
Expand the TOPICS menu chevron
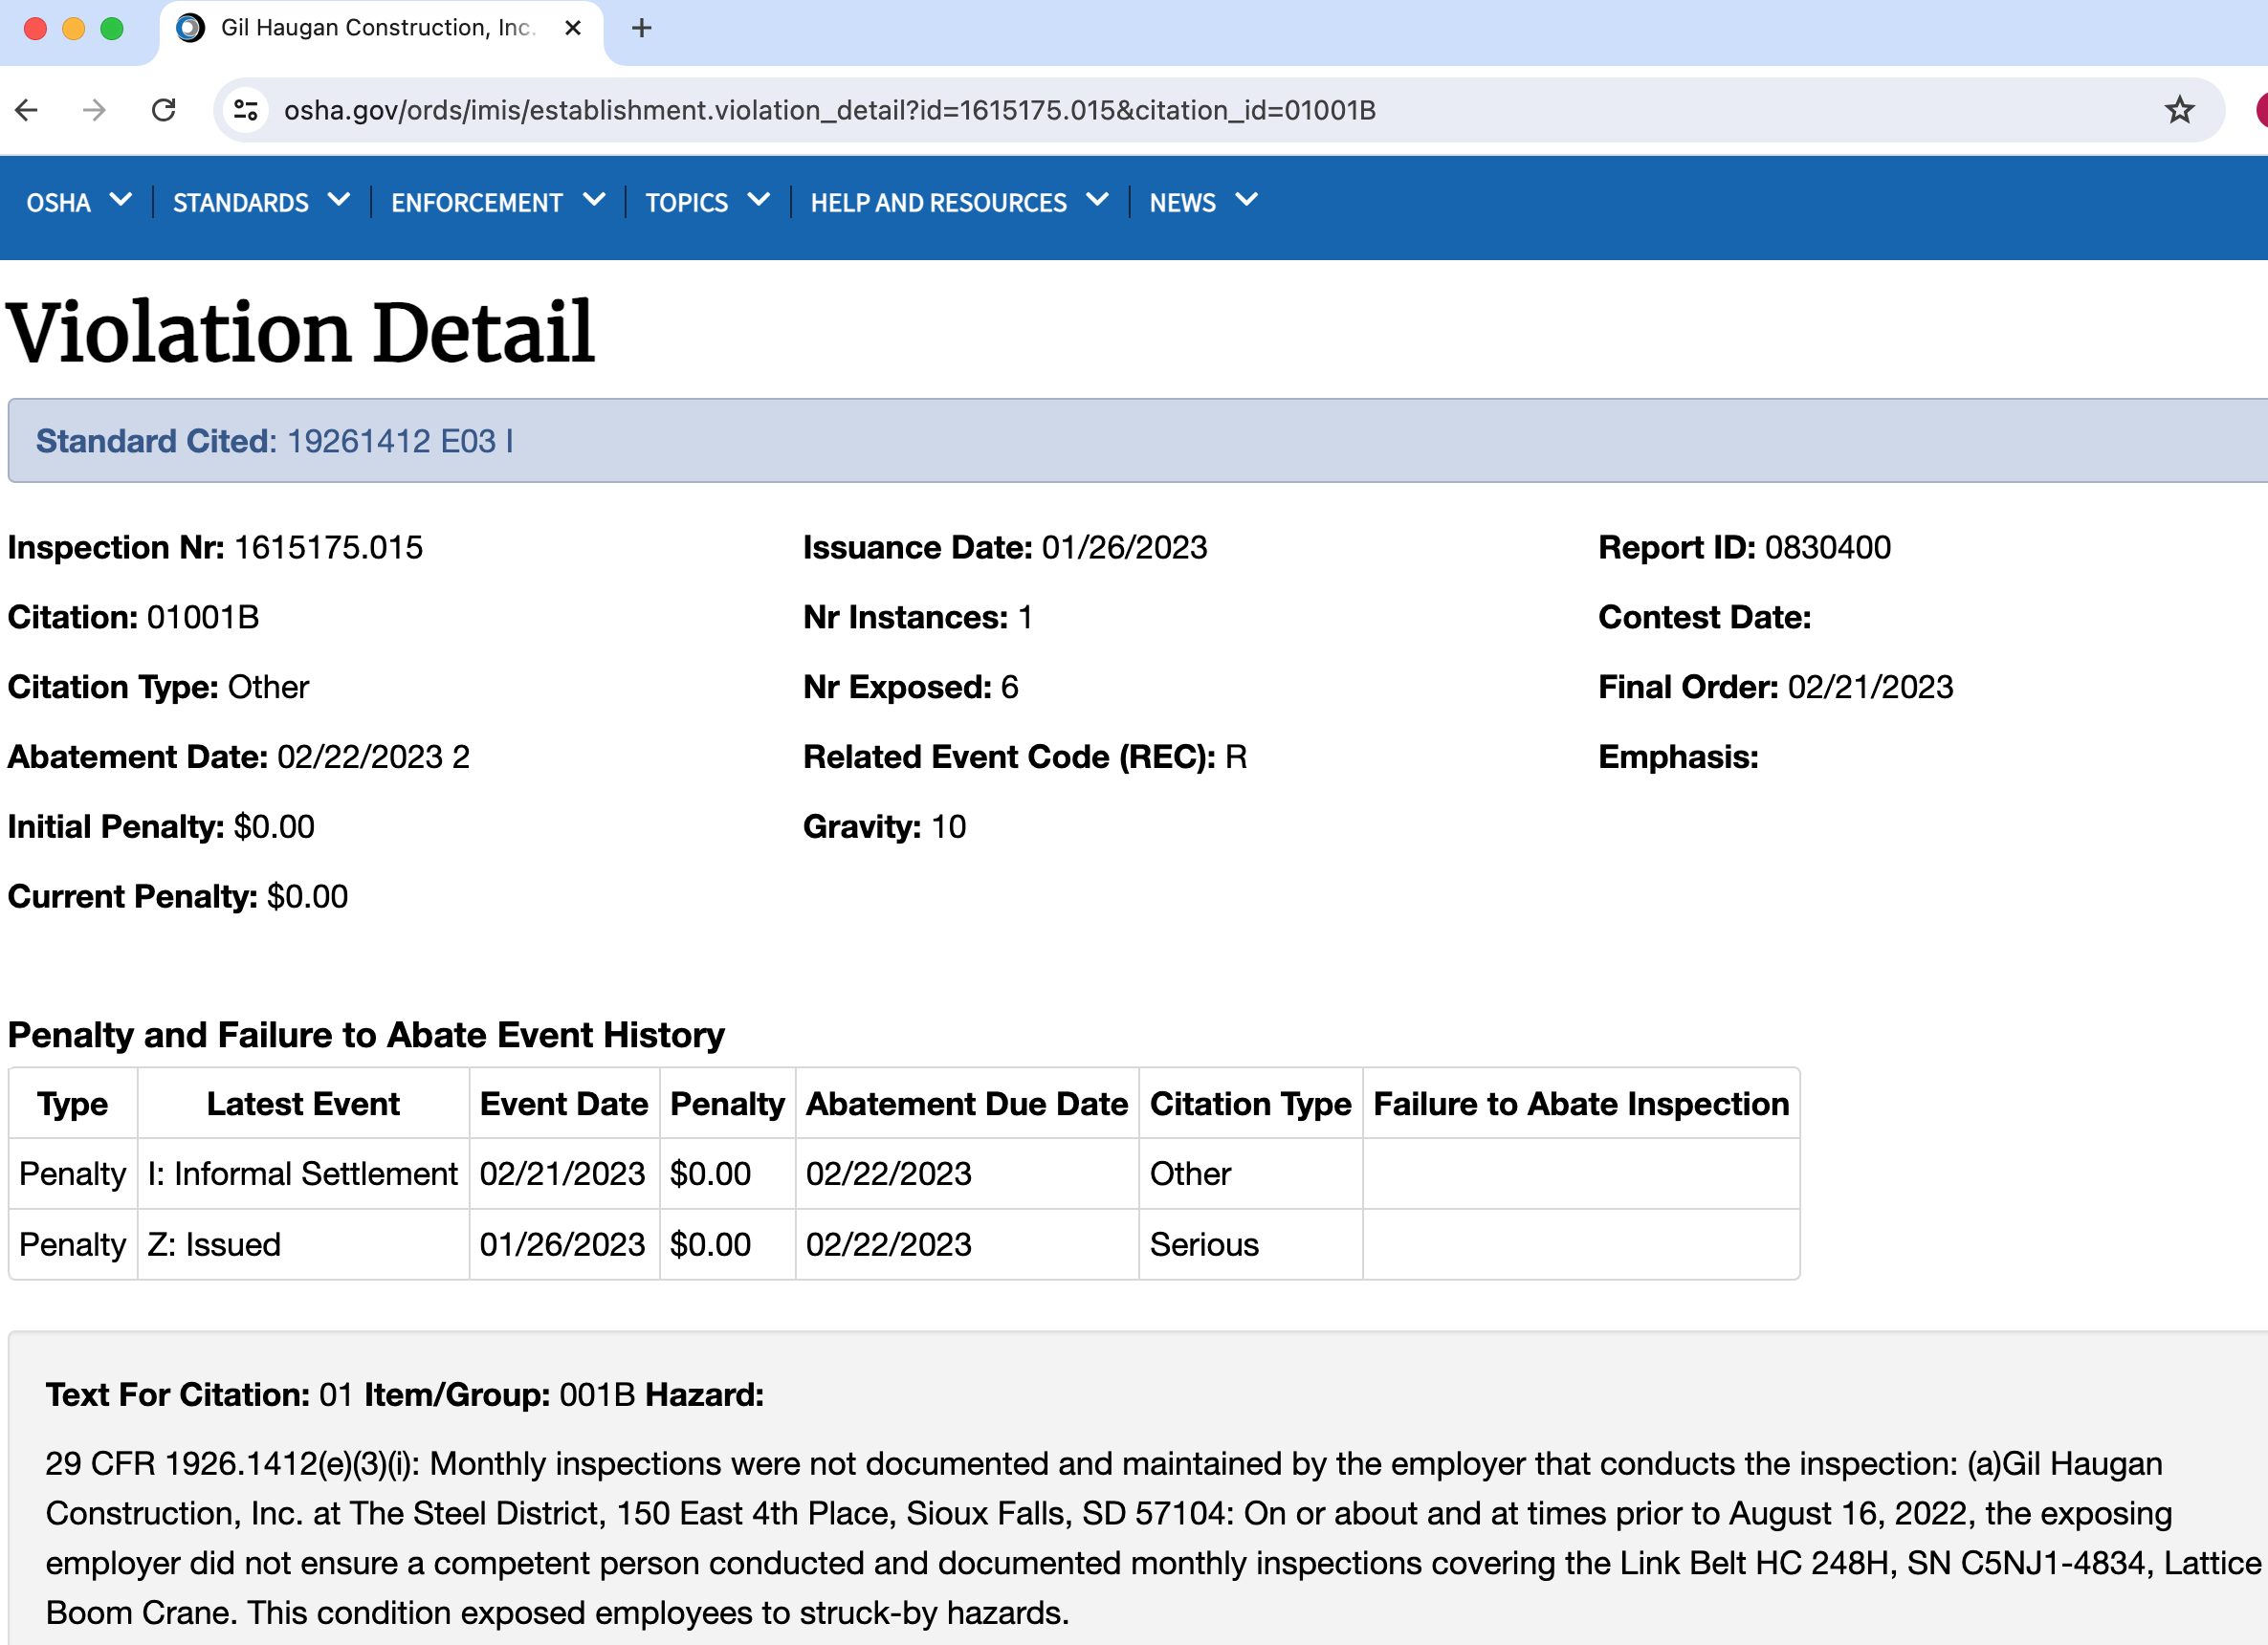click(x=759, y=200)
